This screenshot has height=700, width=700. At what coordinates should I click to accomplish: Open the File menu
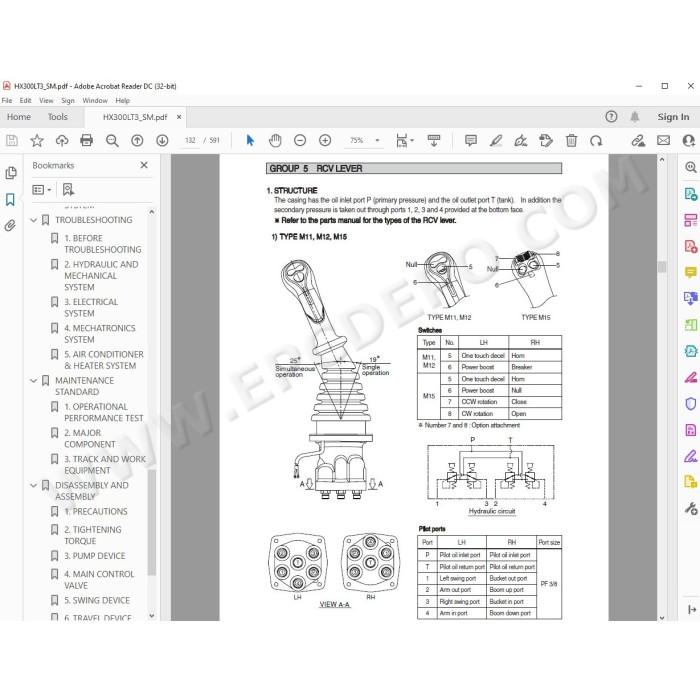coord(7,100)
